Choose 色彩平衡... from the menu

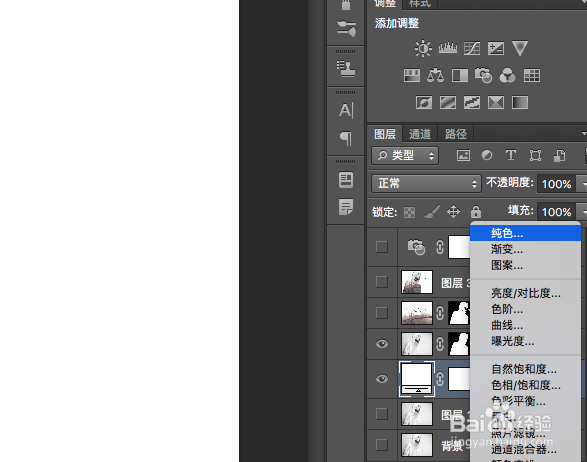(526, 401)
